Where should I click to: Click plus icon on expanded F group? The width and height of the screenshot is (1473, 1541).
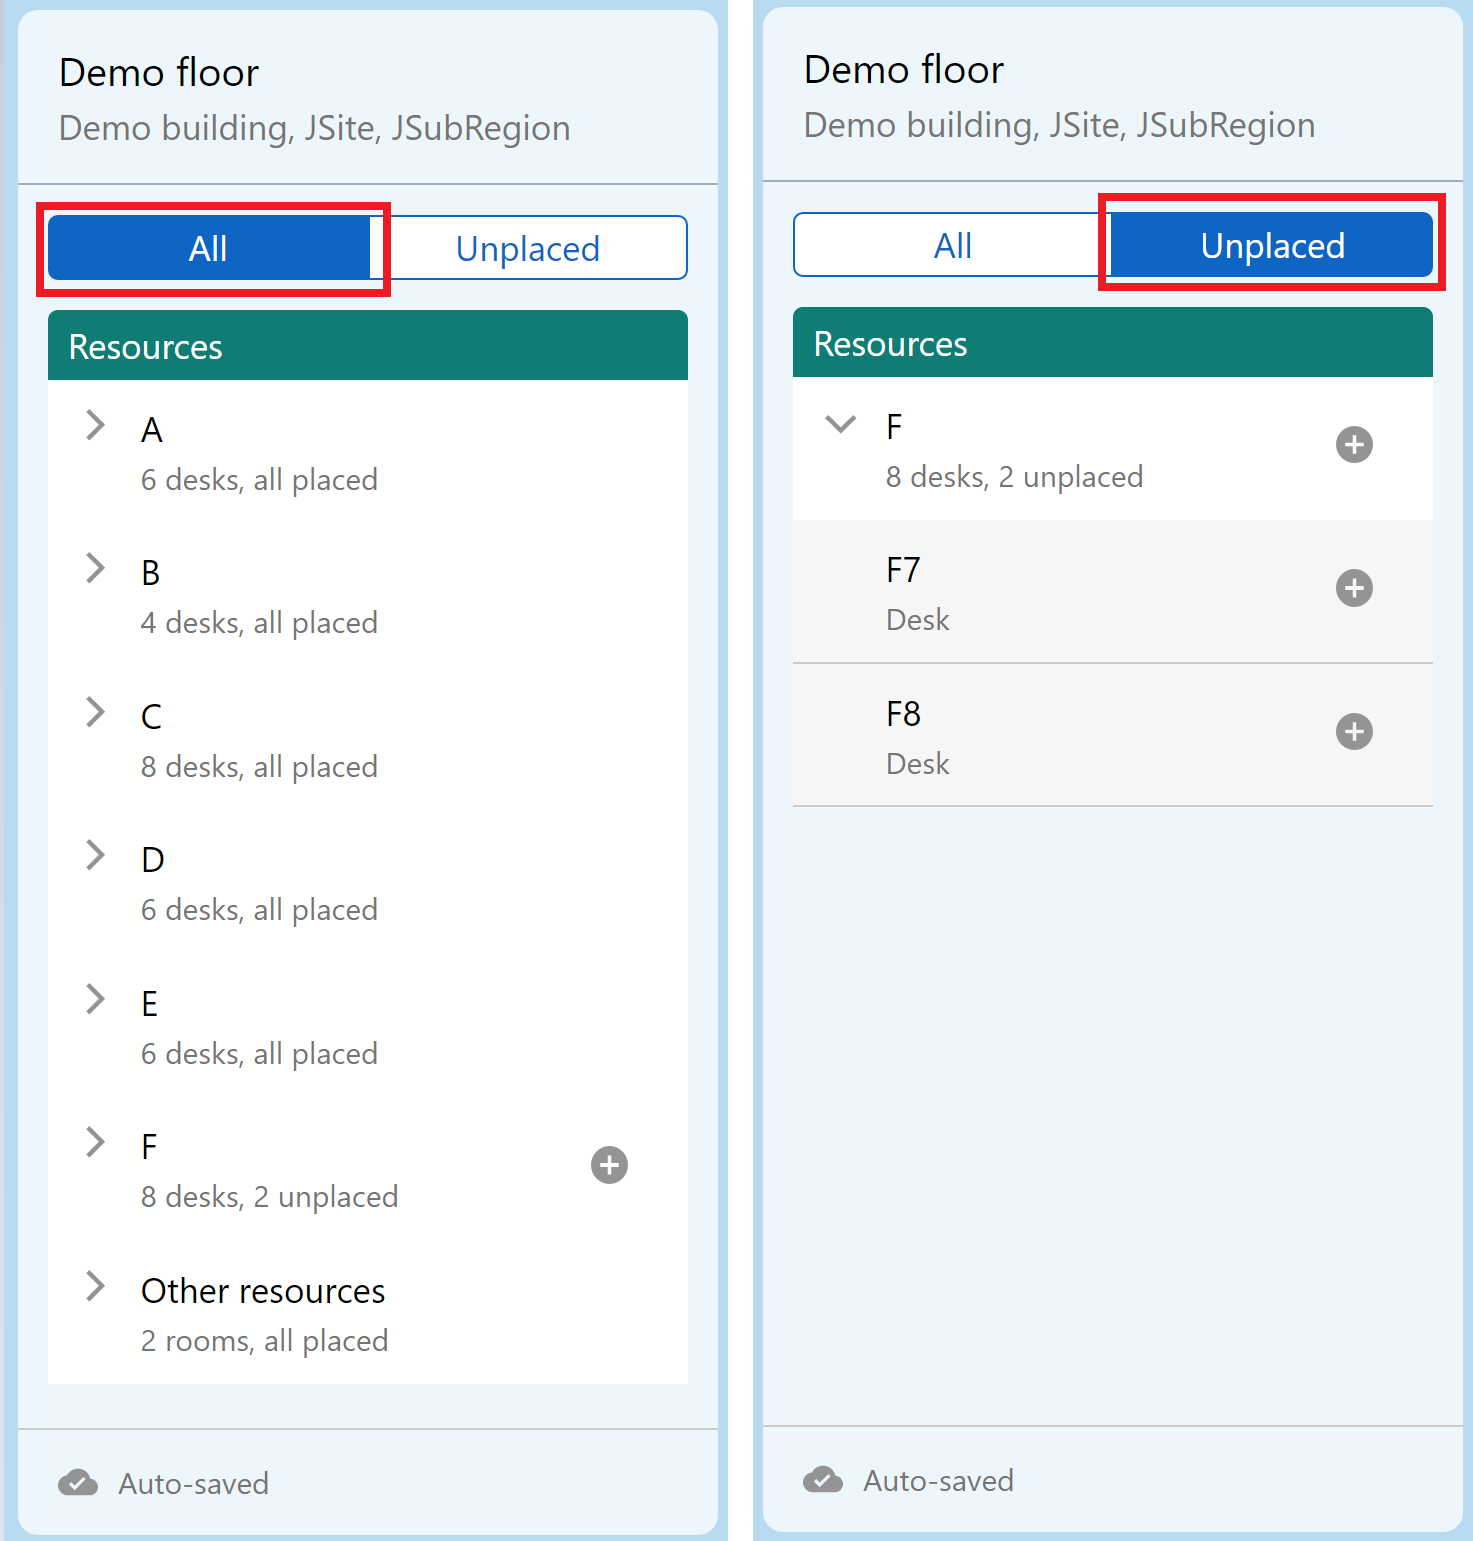[1354, 445]
